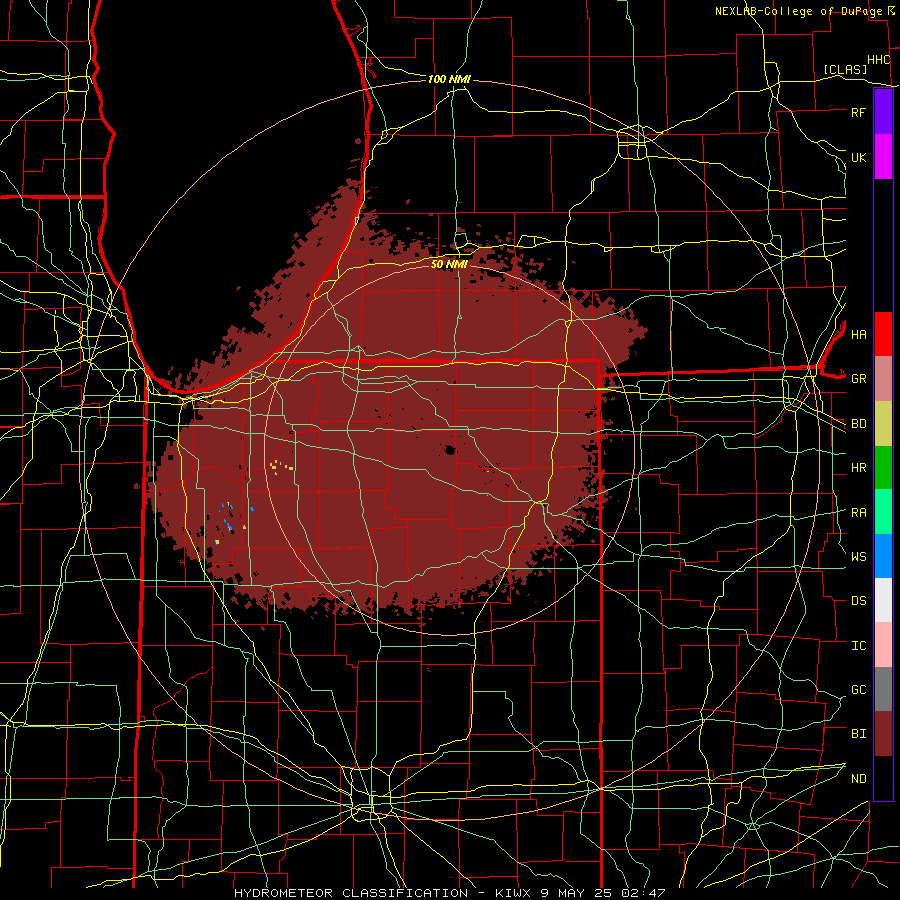Click the BD yellow legend swatch
The image size is (900, 900).
(883, 423)
